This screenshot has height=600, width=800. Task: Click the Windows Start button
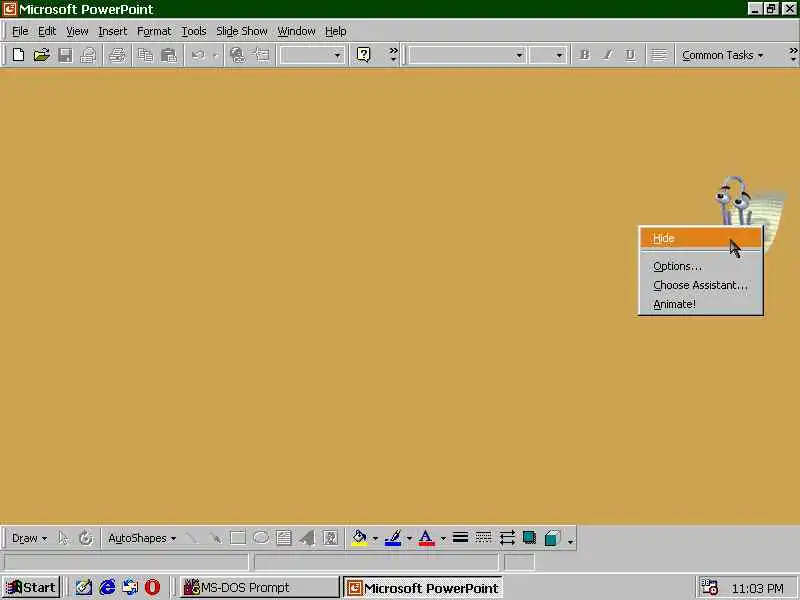(x=31, y=587)
